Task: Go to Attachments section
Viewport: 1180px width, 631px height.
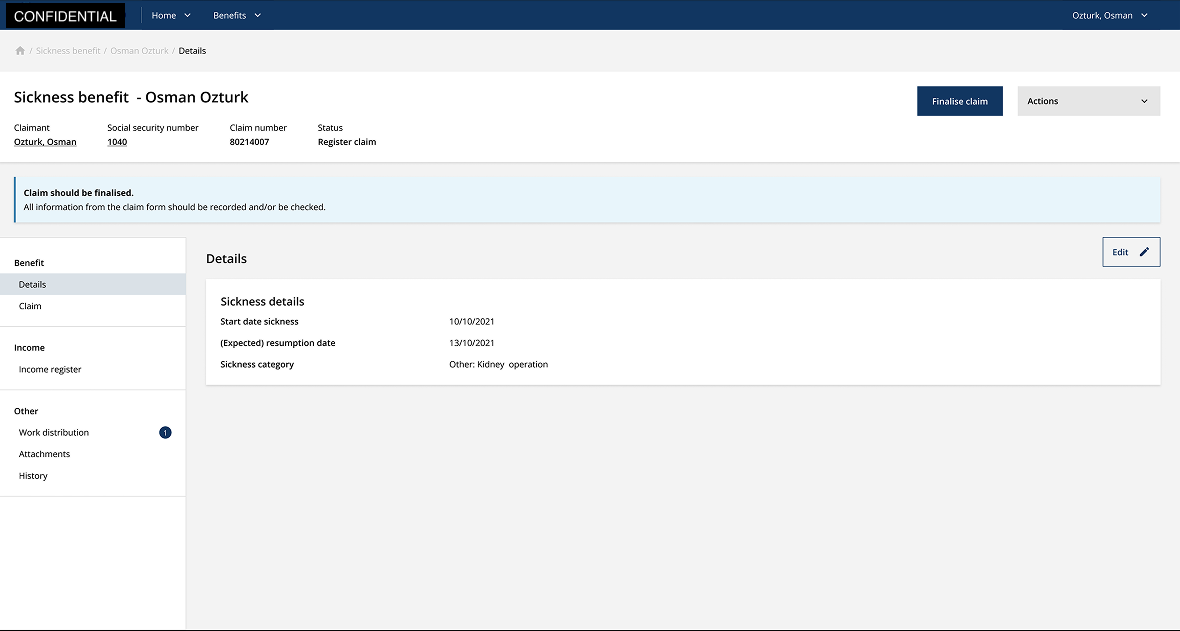Action: [44, 454]
